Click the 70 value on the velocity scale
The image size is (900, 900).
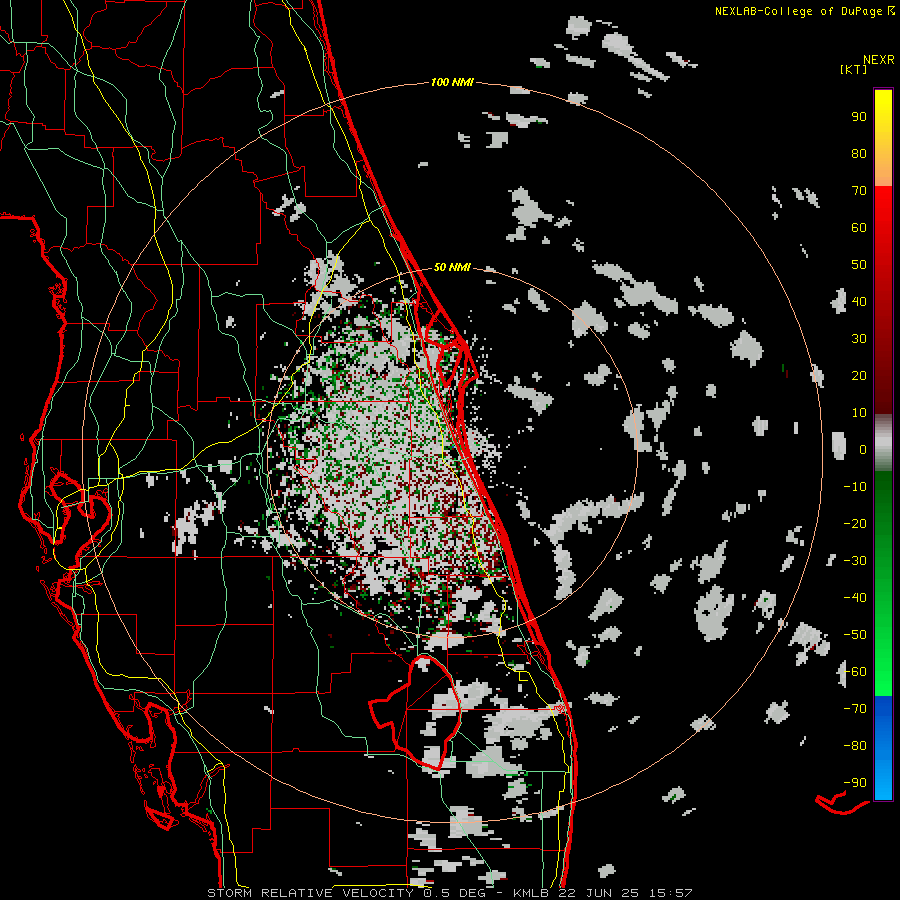pyautogui.click(x=859, y=191)
